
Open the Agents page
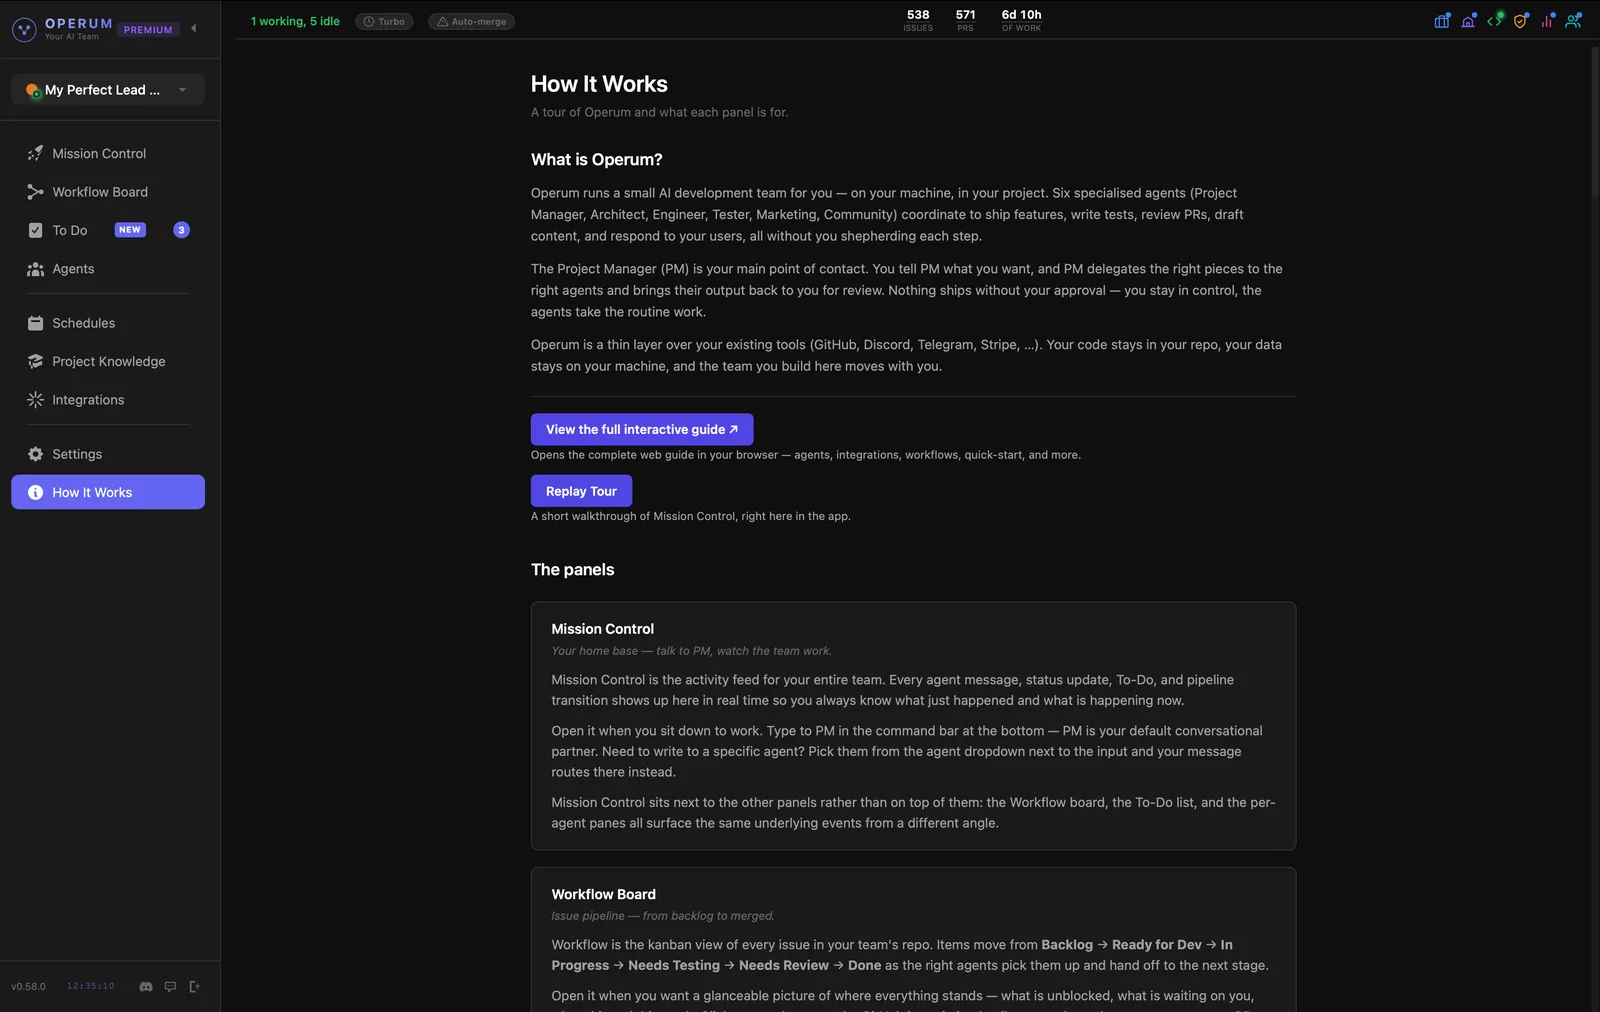tap(108, 269)
